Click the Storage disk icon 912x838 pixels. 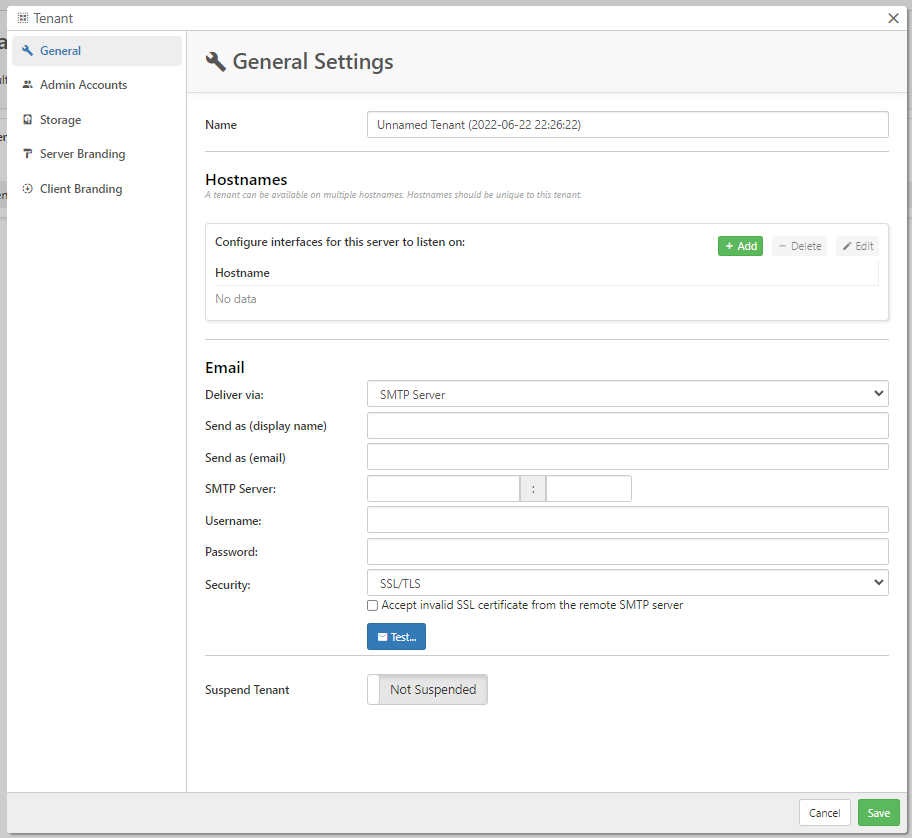(27, 120)
